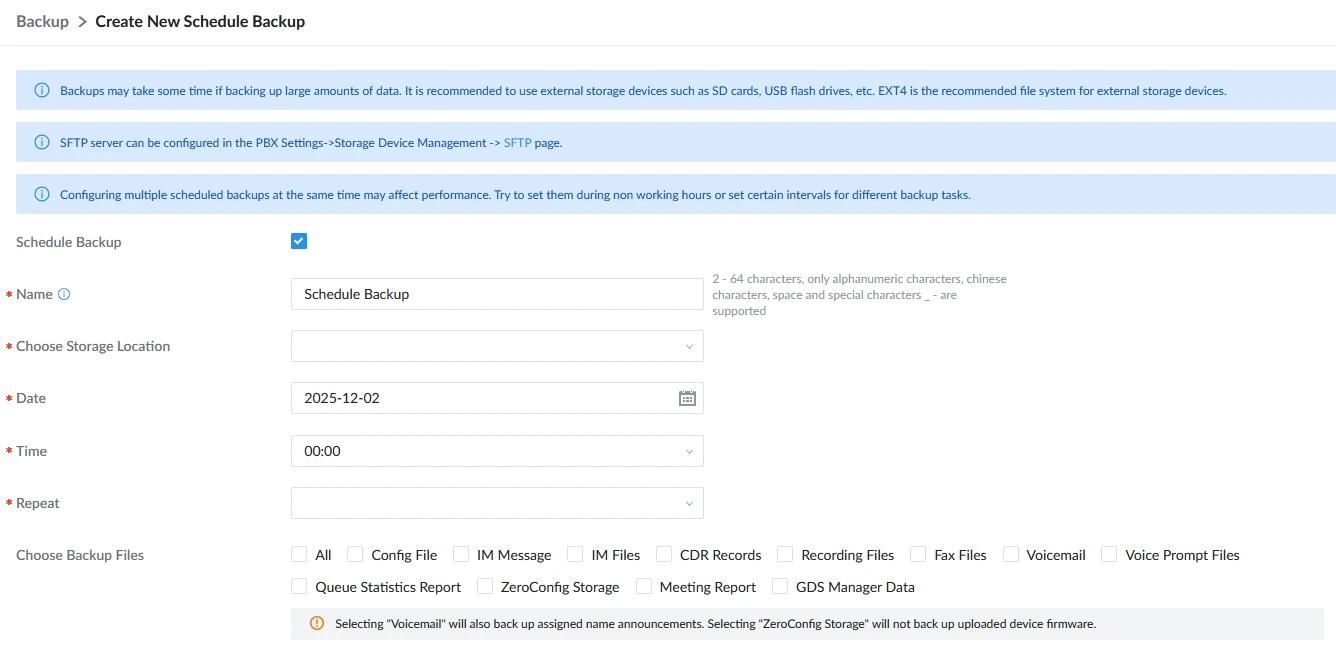
Task: Enable Voice Prompt Files checkbox
Action: (x=1109, y=554)
